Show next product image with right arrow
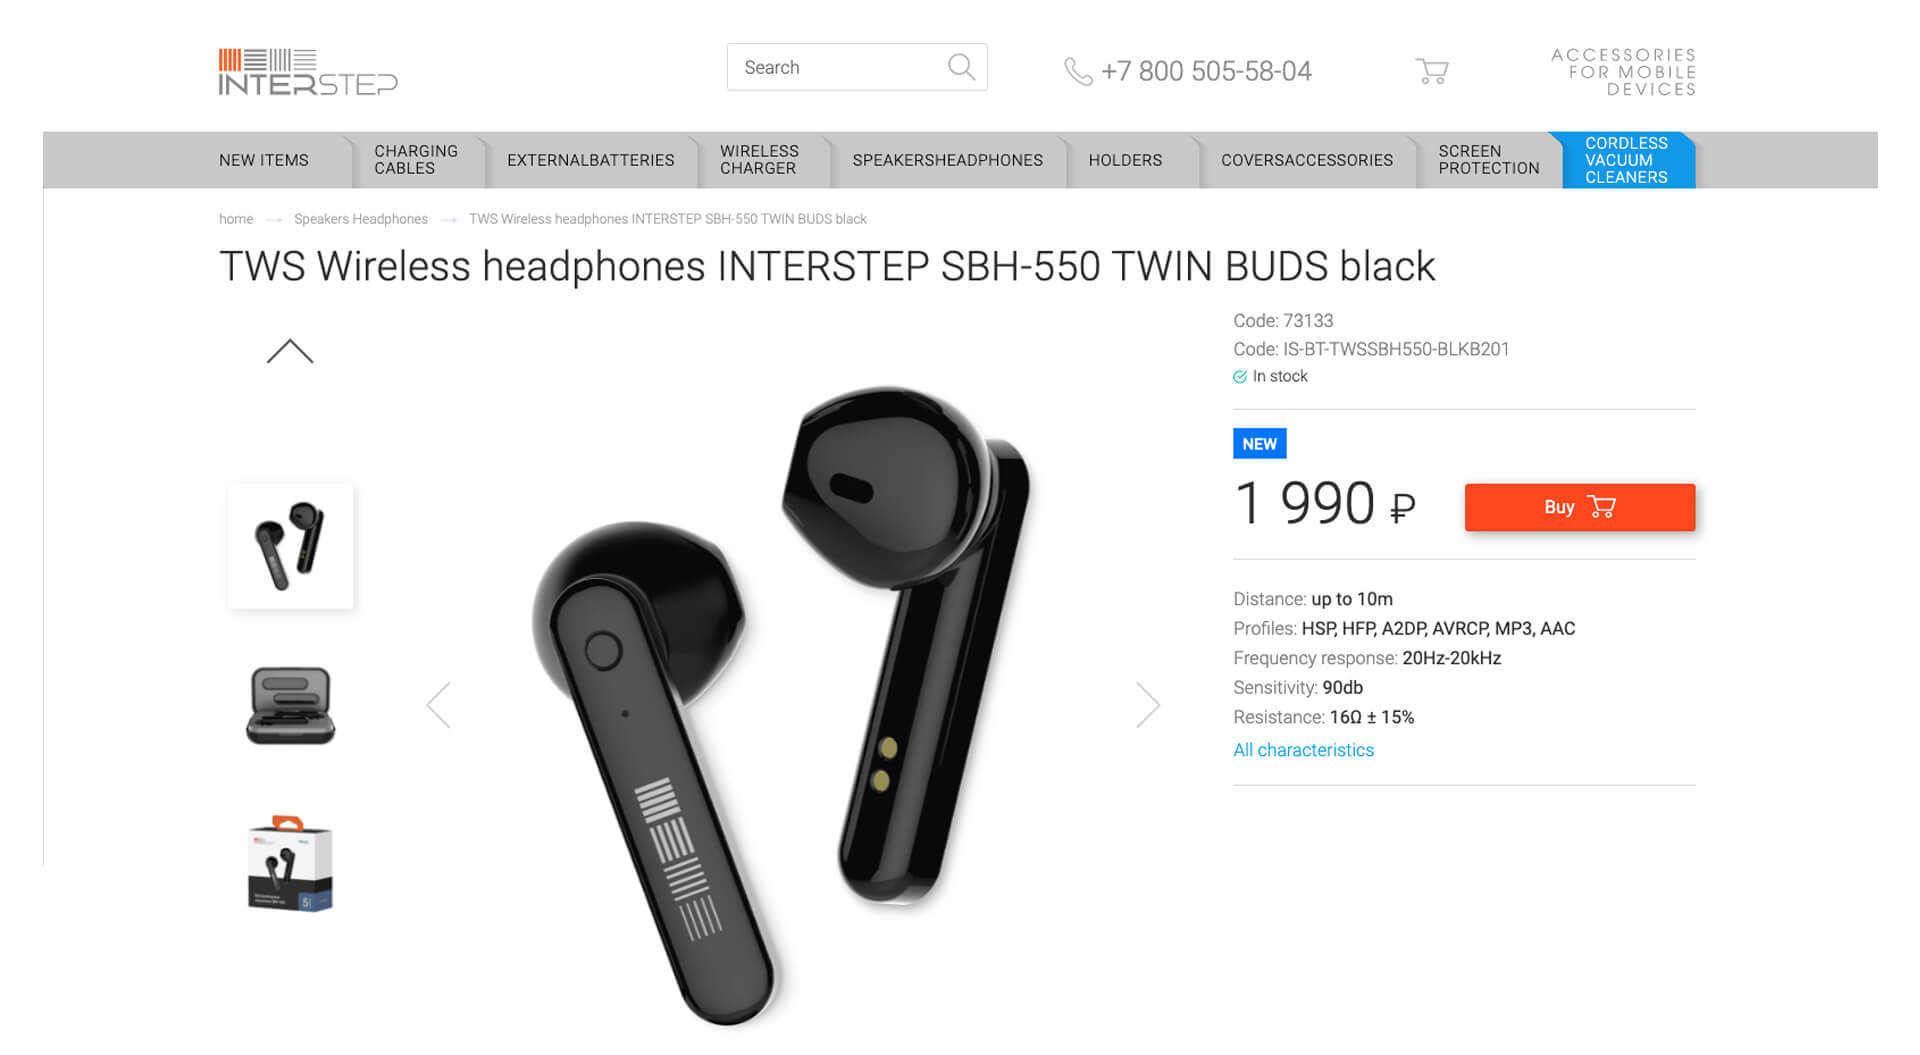Image resolution: width=1920 pixels, height=1055 pixels. click(x=1148, y=705)
